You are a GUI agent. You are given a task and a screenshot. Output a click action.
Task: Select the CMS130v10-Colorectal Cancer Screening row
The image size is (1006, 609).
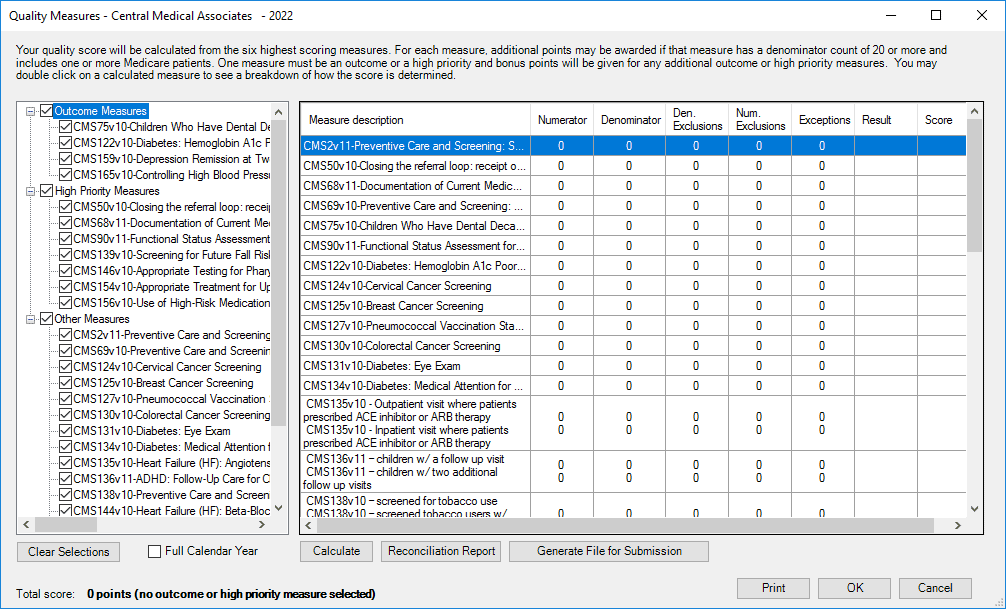click(414, 346)
